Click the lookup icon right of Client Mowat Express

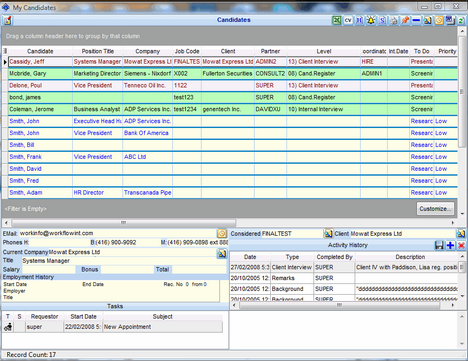coord(461,234)
